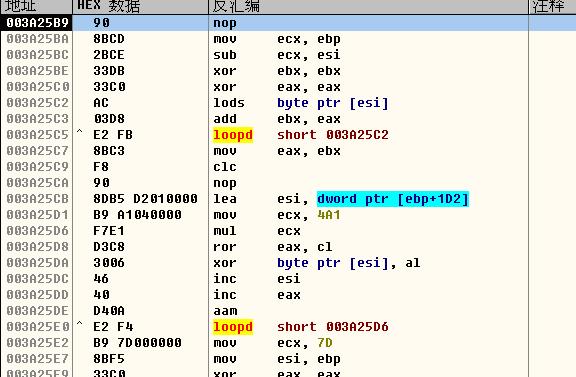Viewport: 576px width, 377px height.
Task: Select the address 003A25CA
Action: click(x=37, y=183)
